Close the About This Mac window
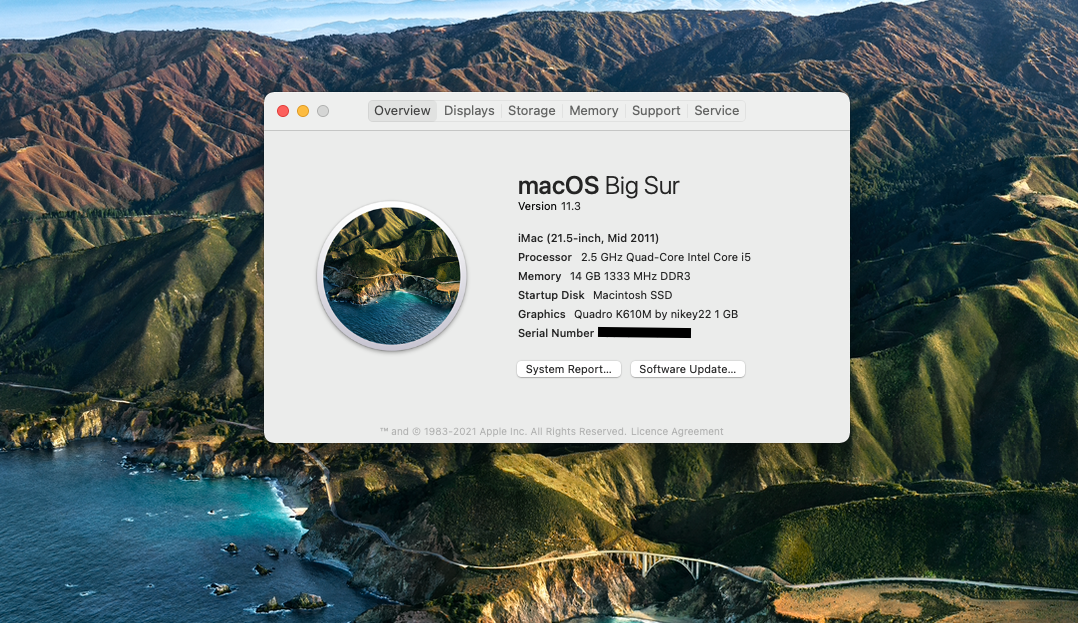This screenshot has width=1078, height=623. point(283,111)
